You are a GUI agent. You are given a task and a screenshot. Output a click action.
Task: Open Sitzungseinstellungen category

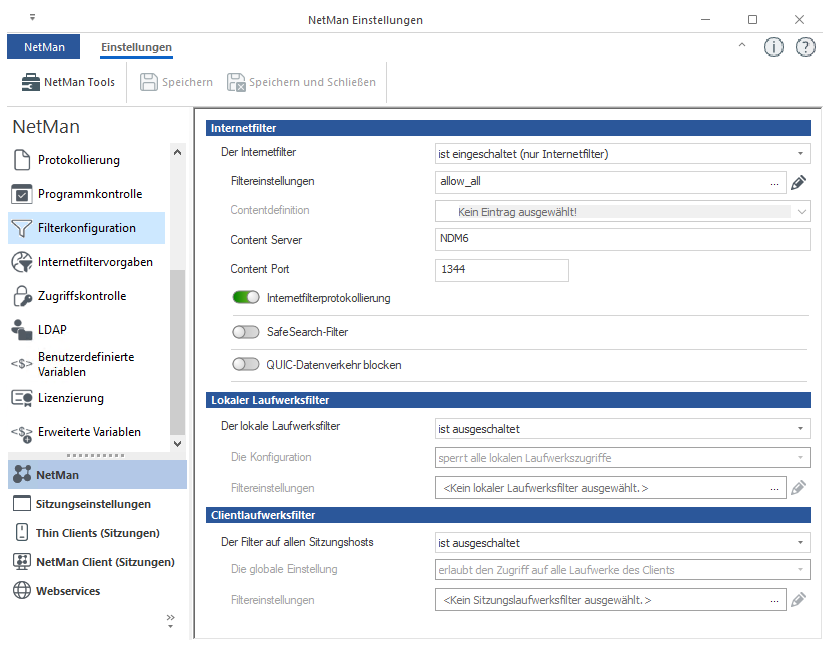[93, 504]
